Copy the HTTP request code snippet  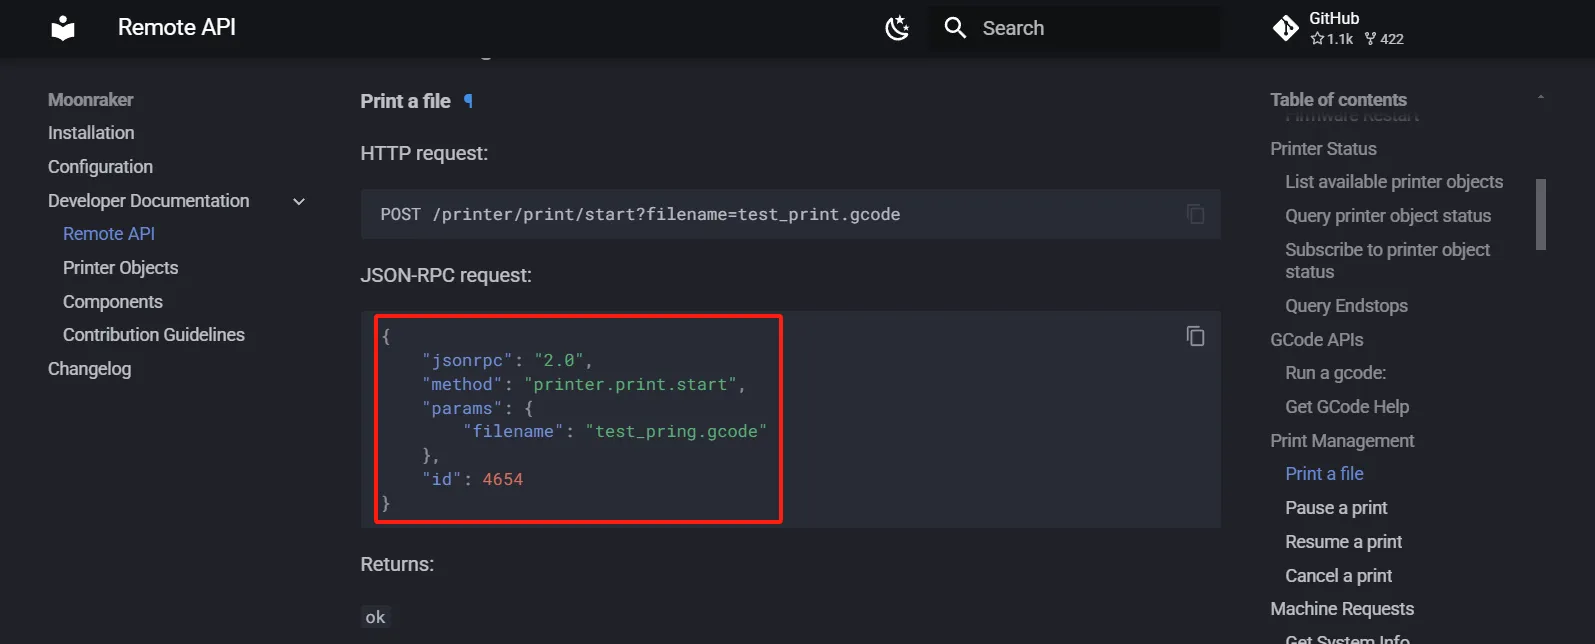[x=1195, y=214]
